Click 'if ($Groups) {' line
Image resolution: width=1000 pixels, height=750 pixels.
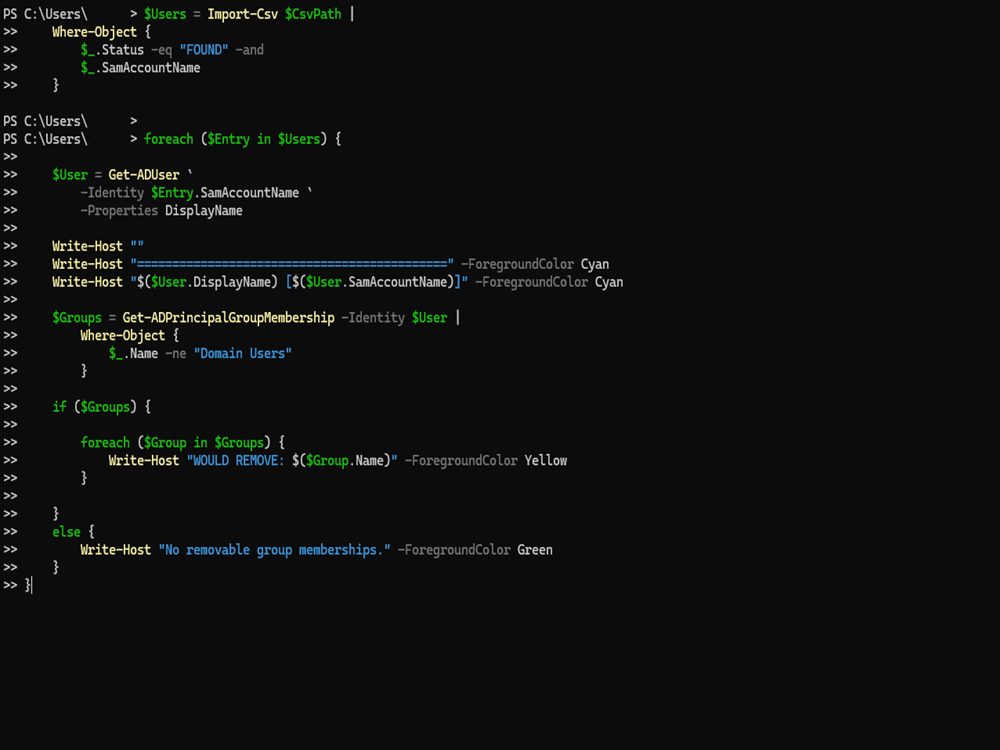click(101, 407)
